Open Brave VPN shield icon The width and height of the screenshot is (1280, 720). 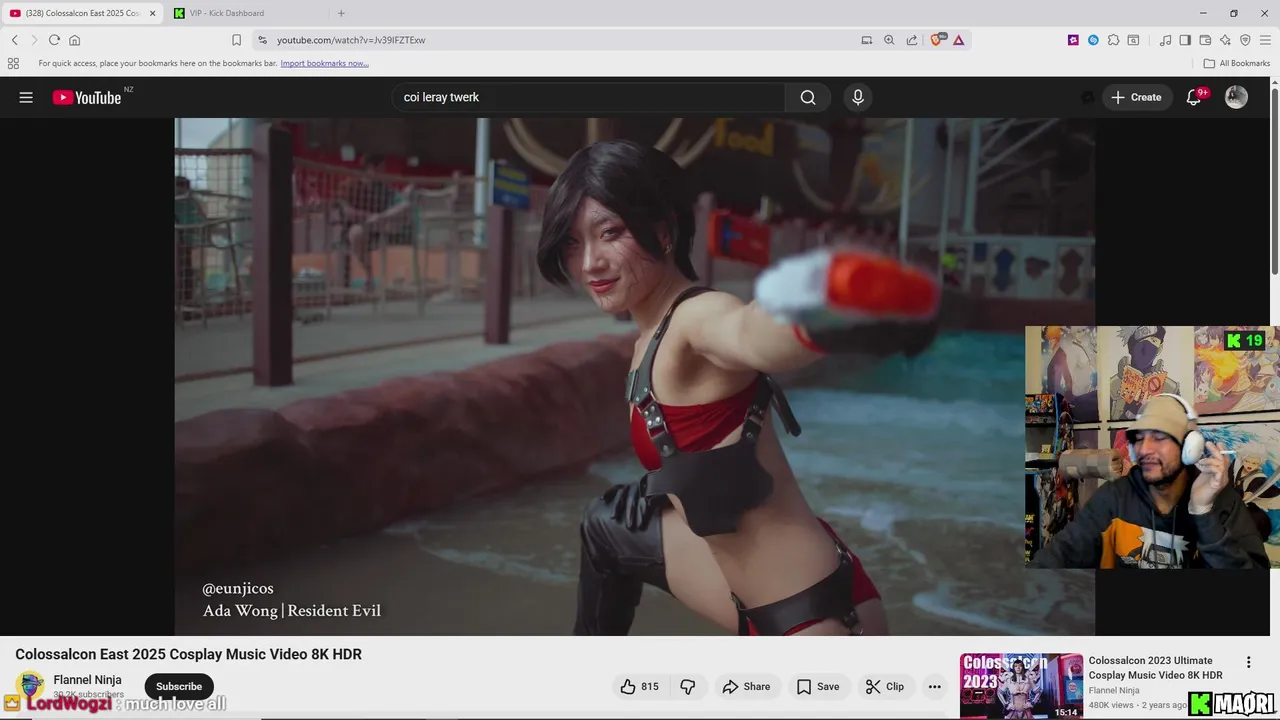pyautogui.click(x=1245, y=40)
